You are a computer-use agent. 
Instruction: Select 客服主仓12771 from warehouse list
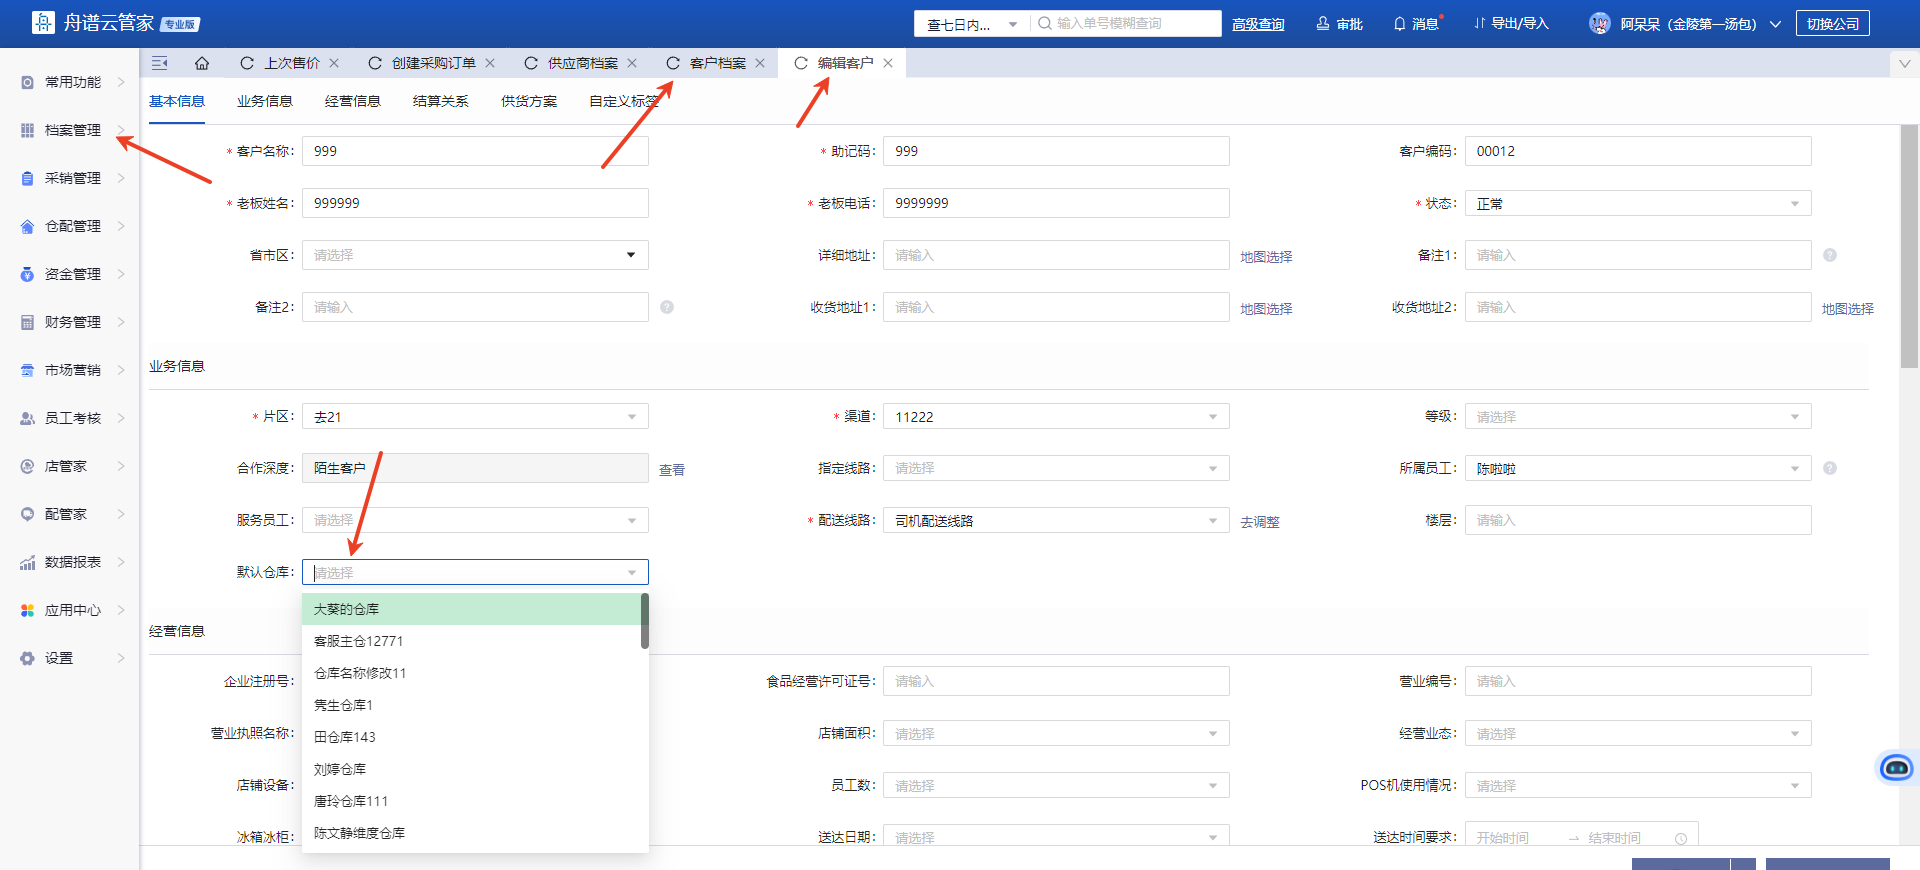tap(359, 641)
